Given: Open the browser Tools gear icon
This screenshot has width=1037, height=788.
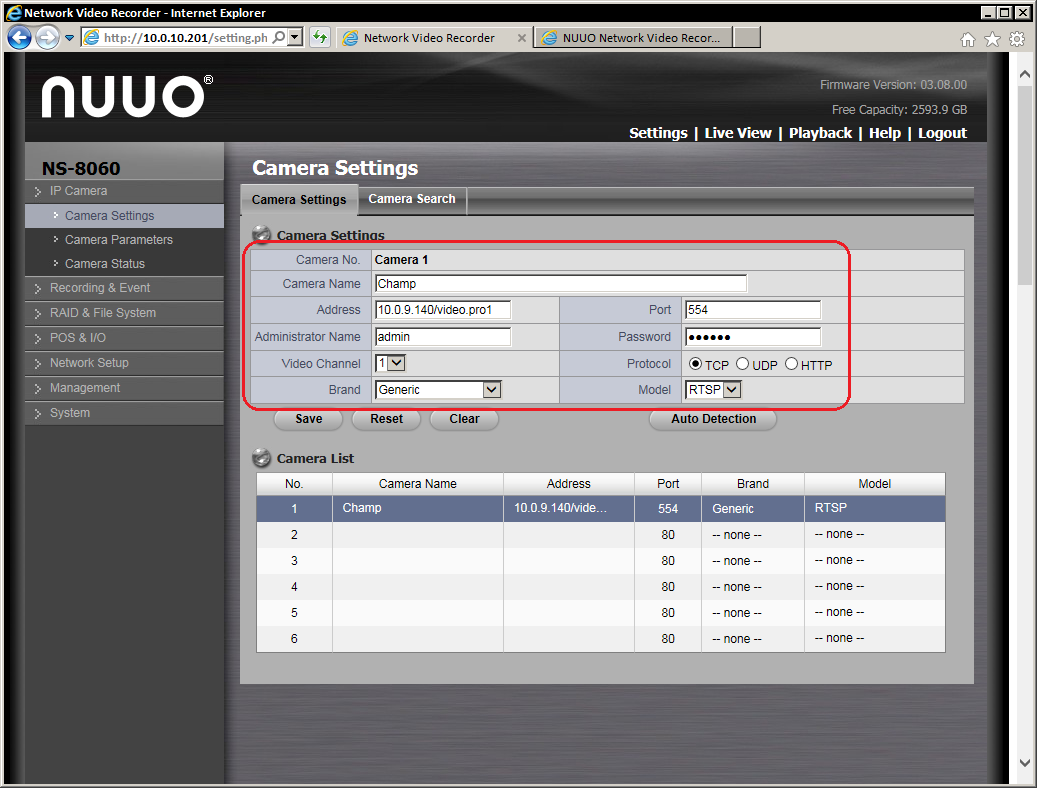Looking at the screenshot, I should pyautogui.click(x=1017, y=39).
